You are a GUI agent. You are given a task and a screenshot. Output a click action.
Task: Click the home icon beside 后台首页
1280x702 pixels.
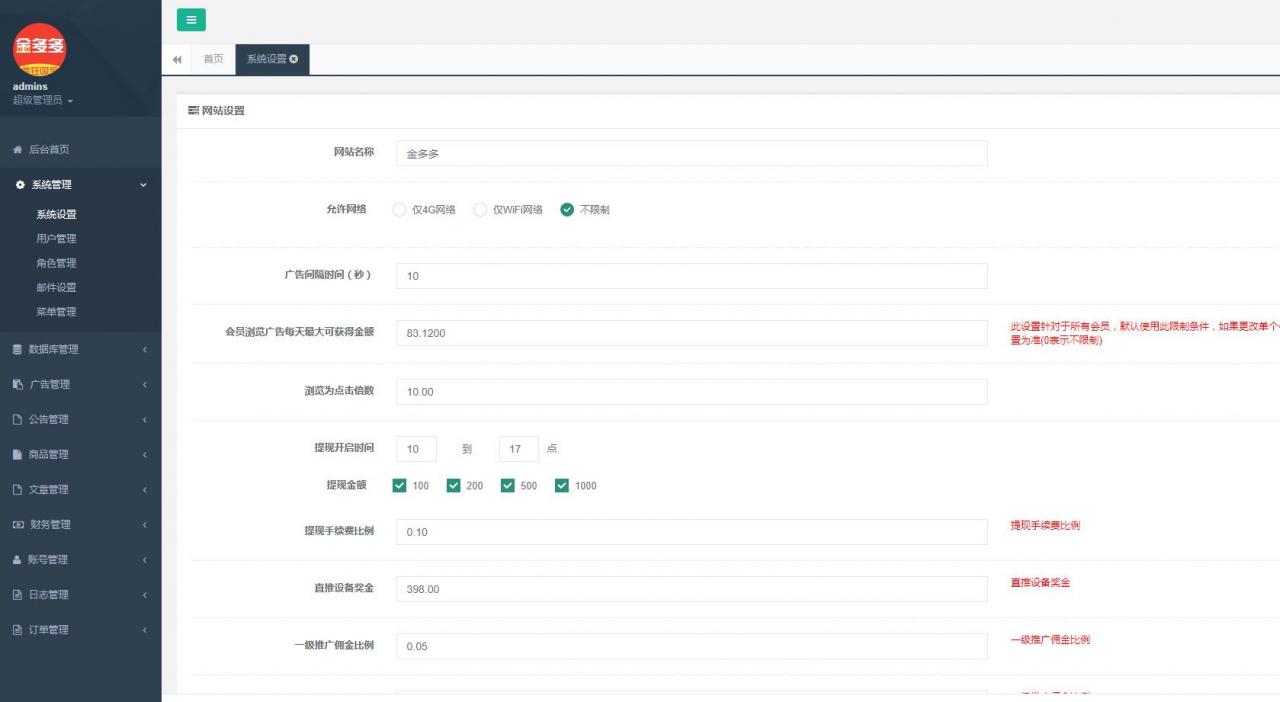[x=17, y=150]
